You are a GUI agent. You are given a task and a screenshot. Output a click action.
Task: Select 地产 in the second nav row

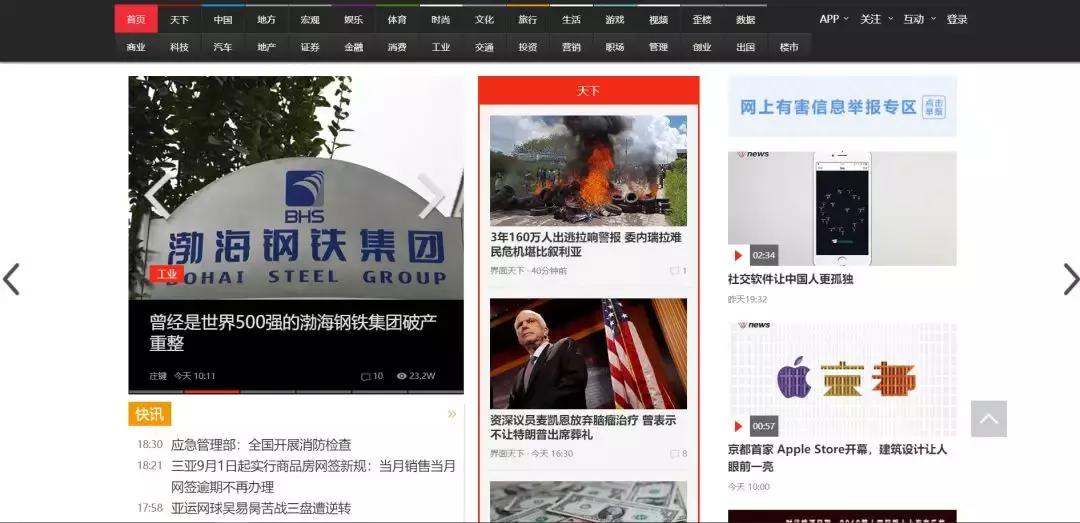[267, 47]
